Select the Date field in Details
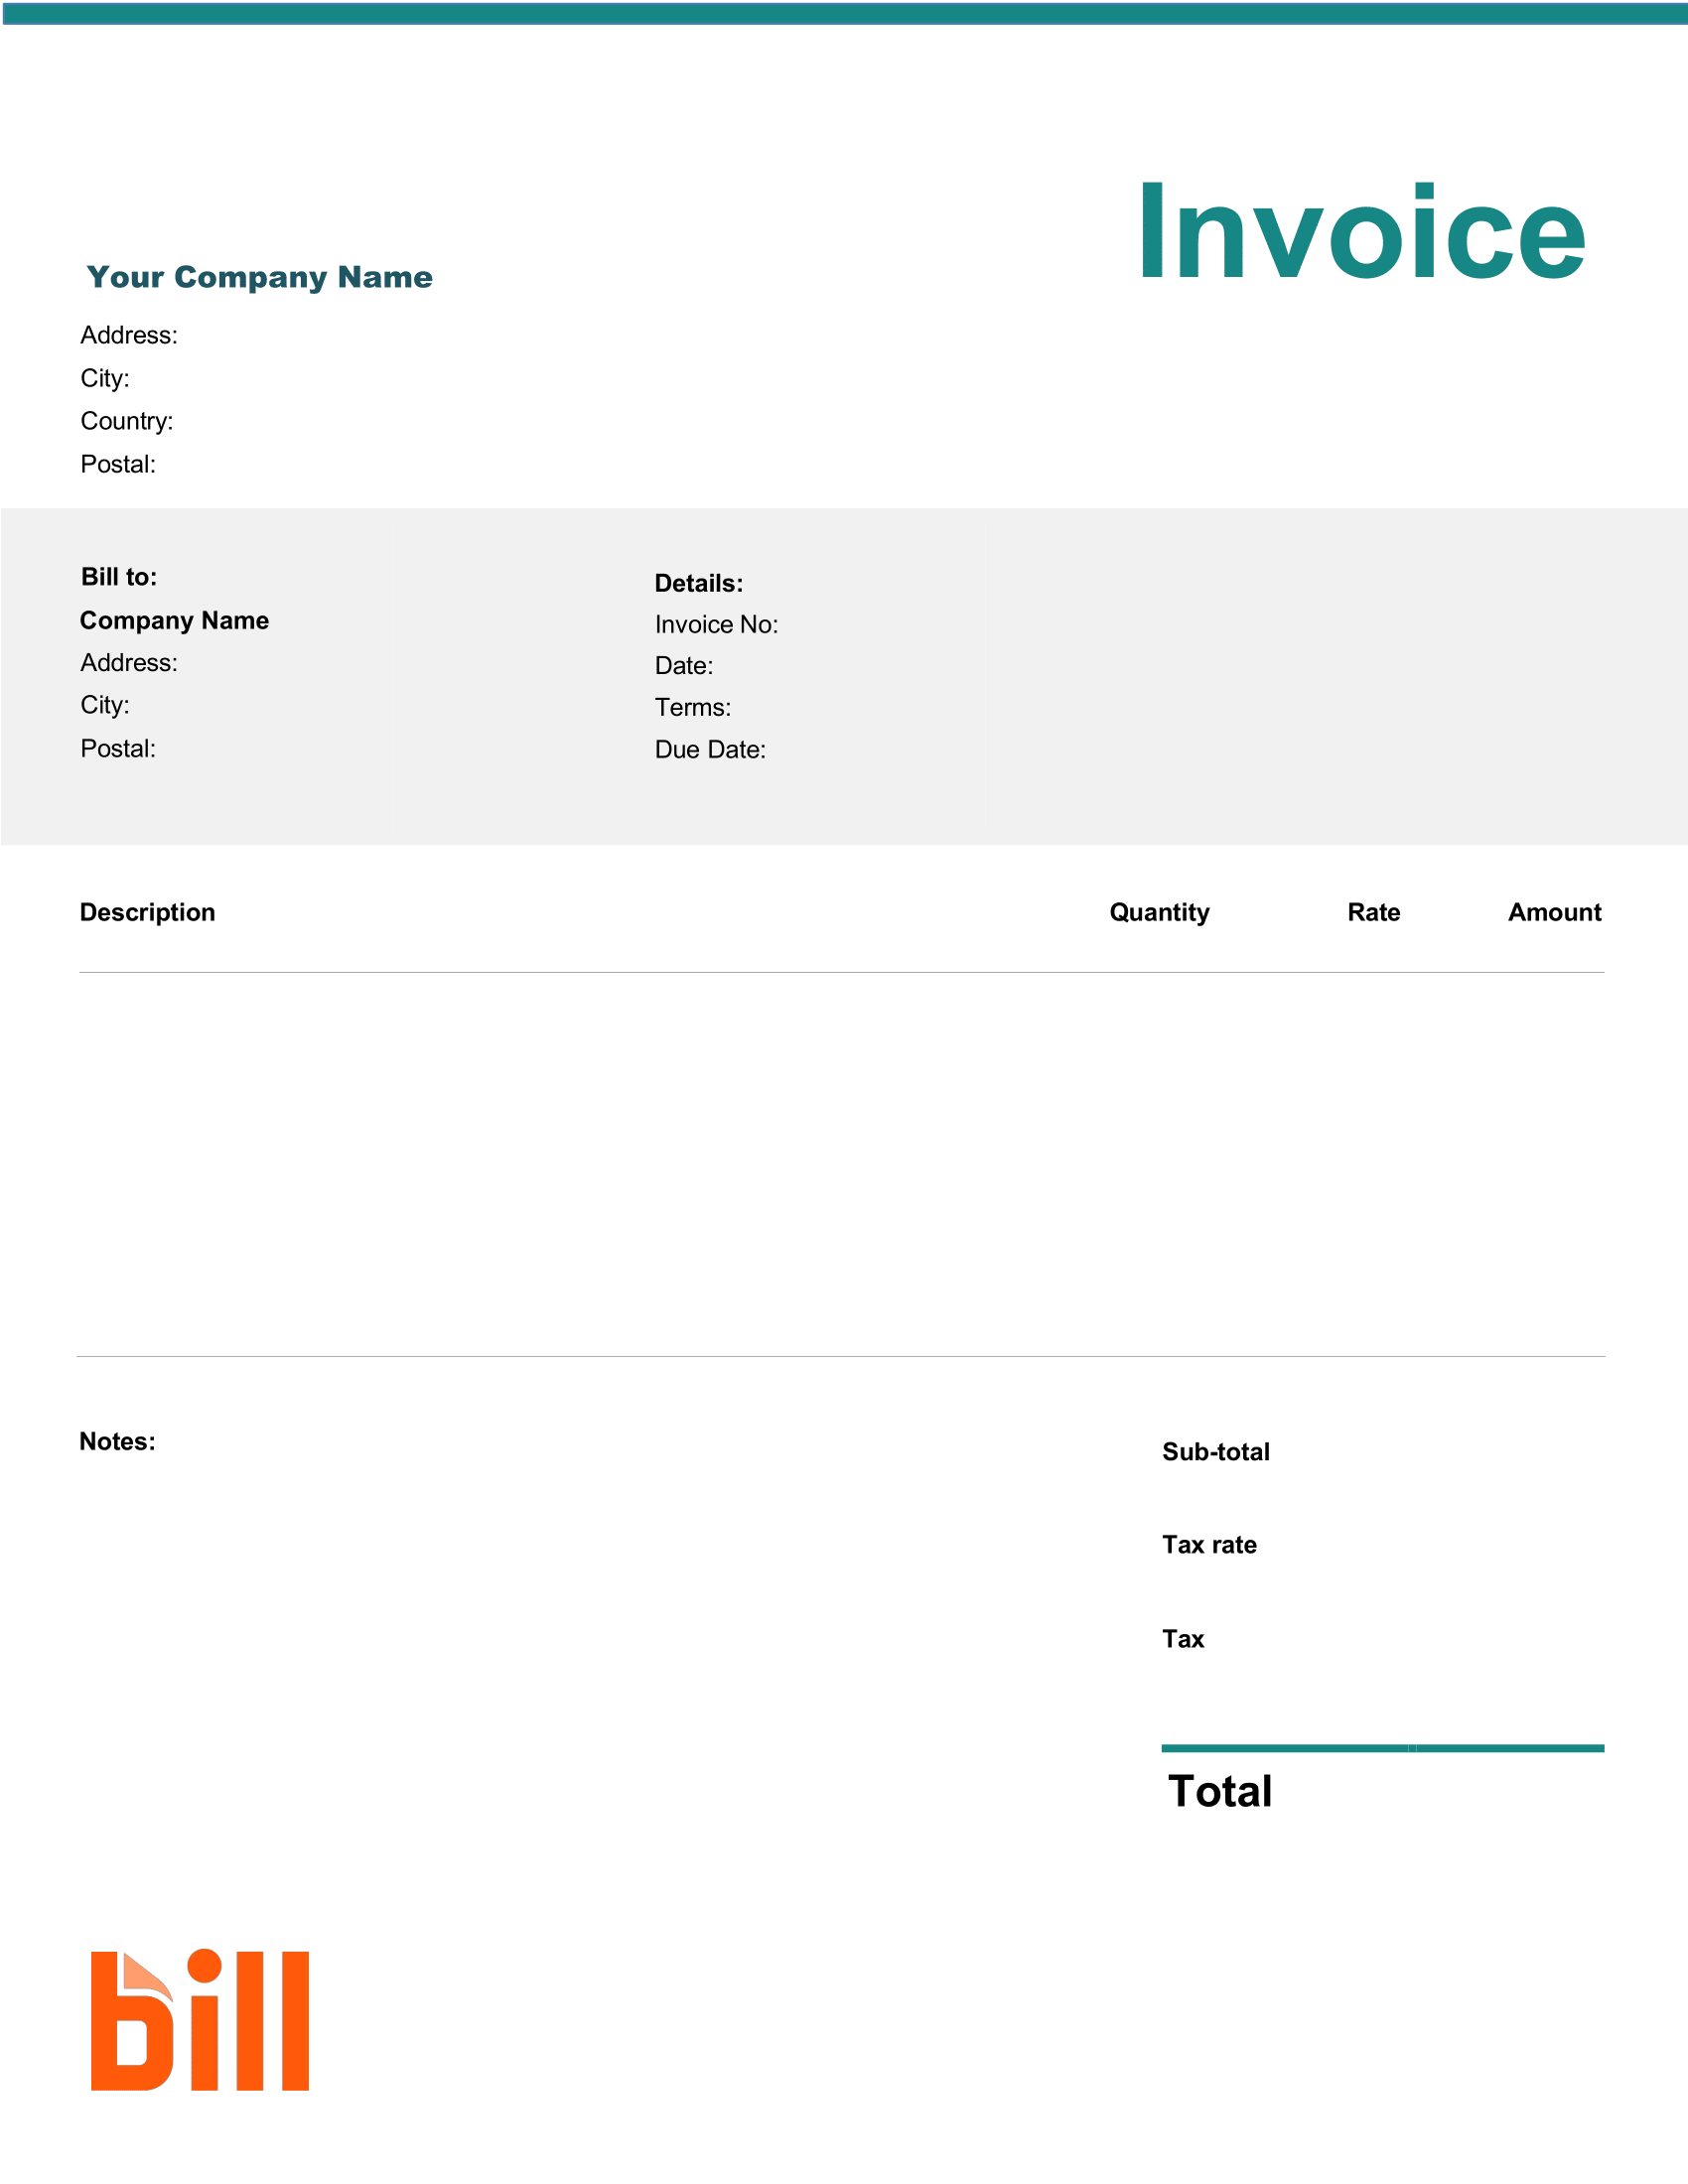This screenshot has height=2184, width=1688. tap(685, 665)
